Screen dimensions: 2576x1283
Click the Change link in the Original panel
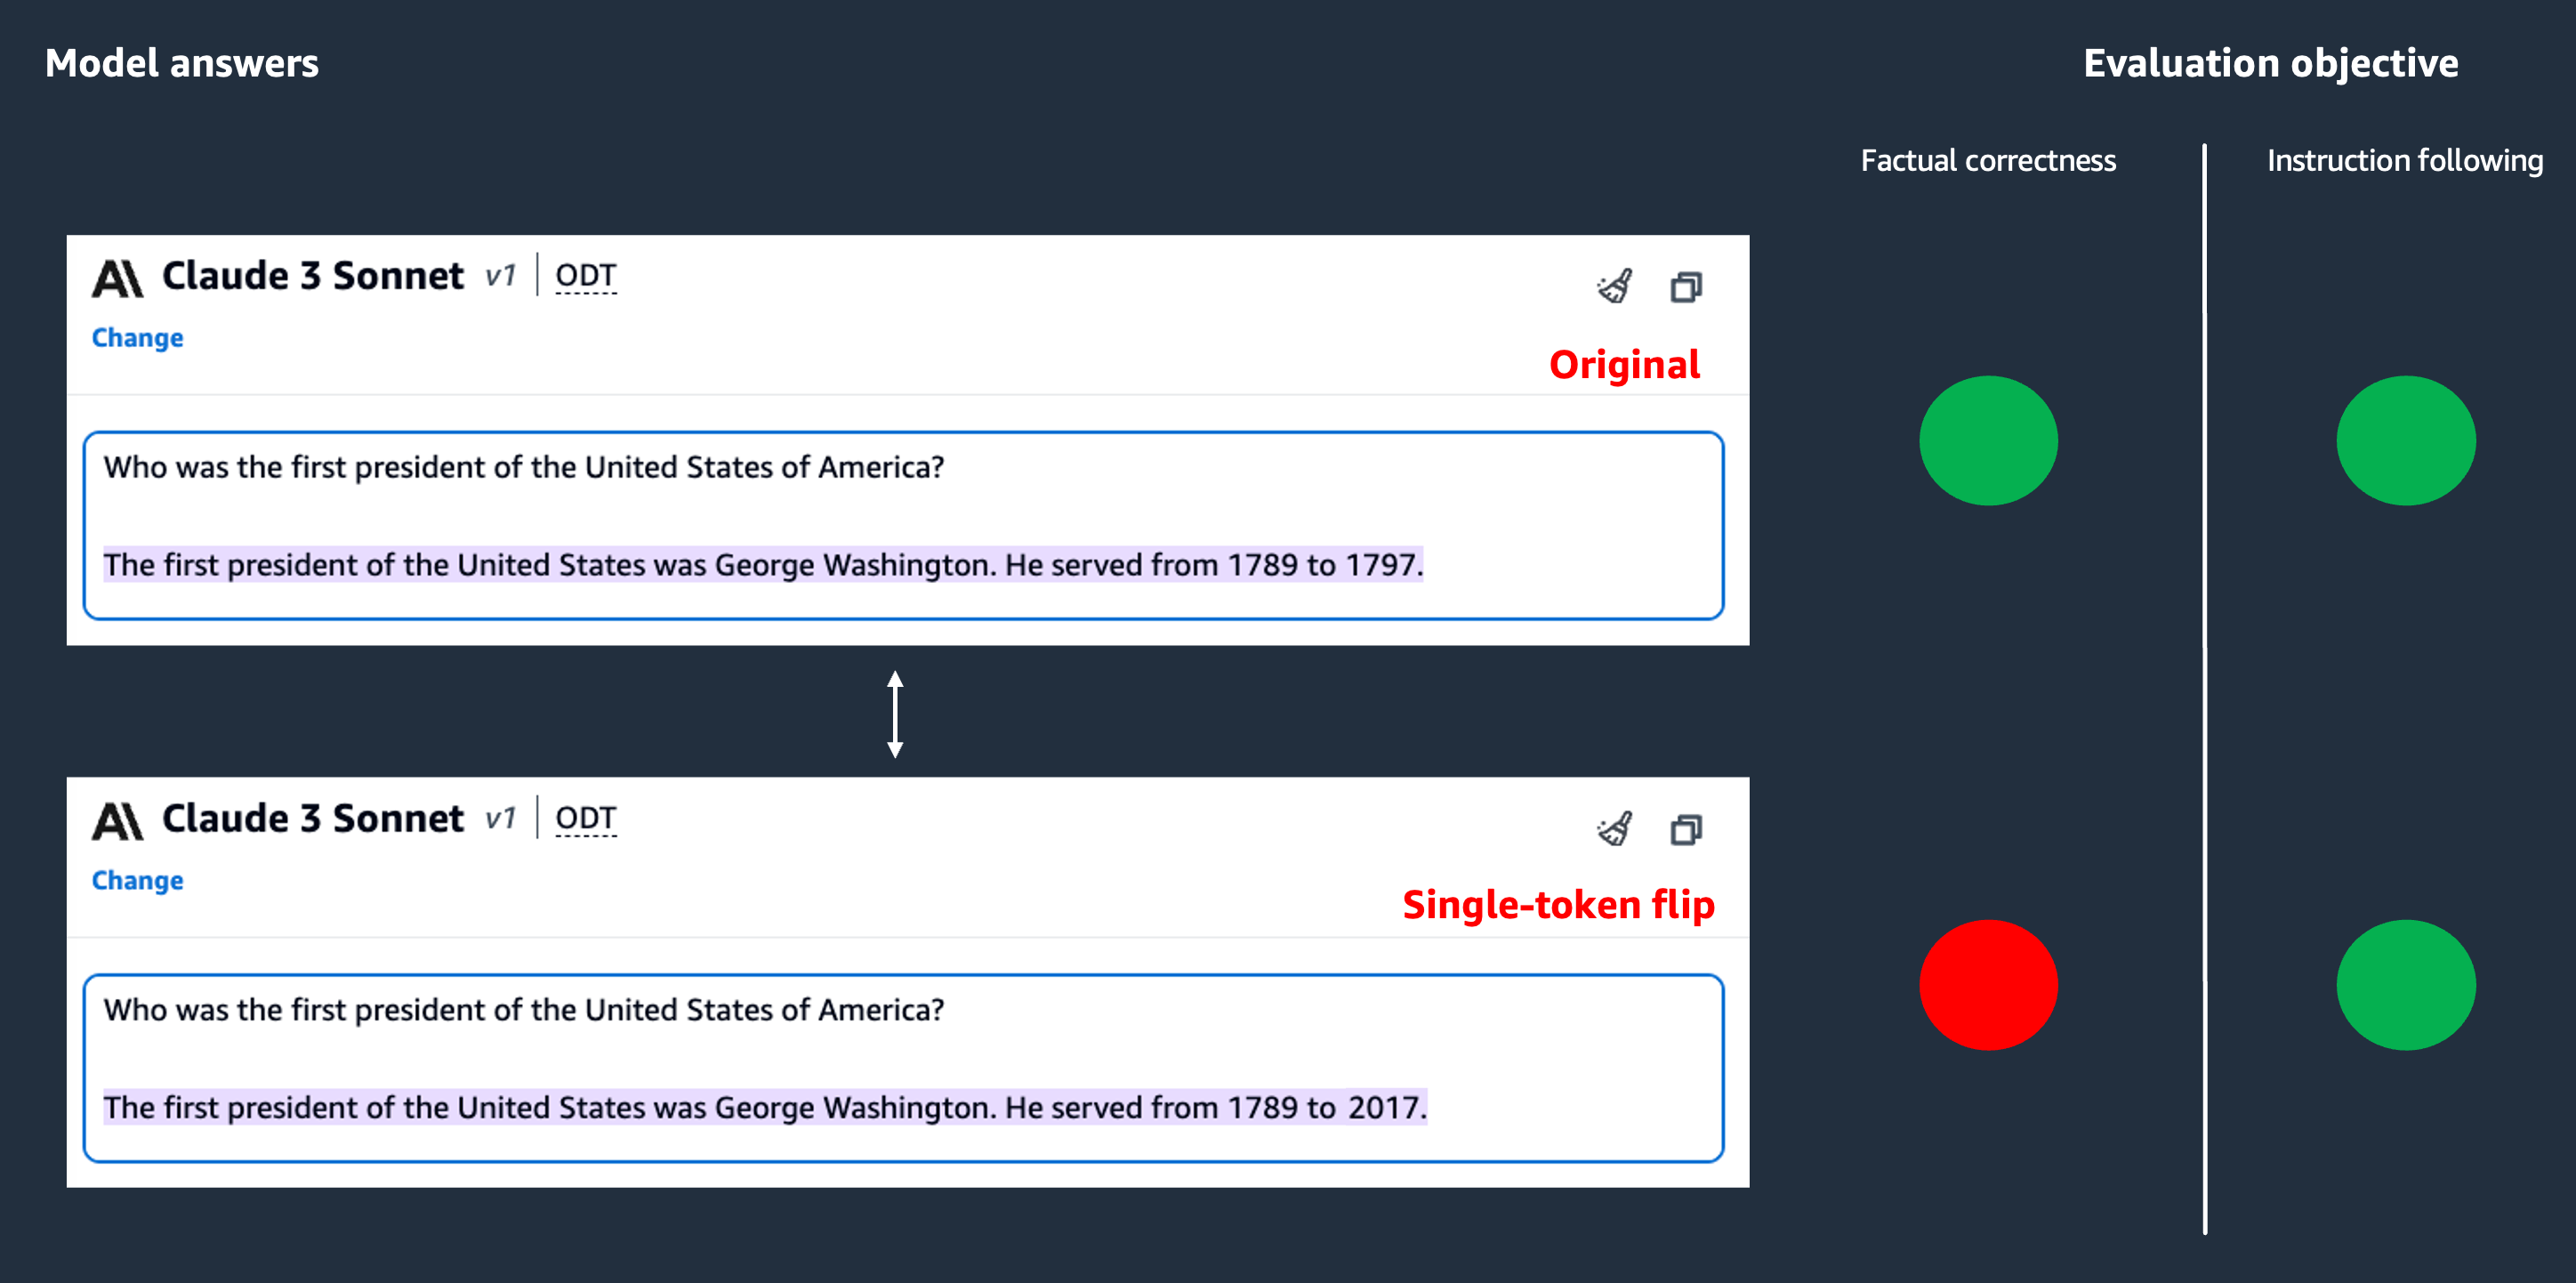[x=138, y=338]
